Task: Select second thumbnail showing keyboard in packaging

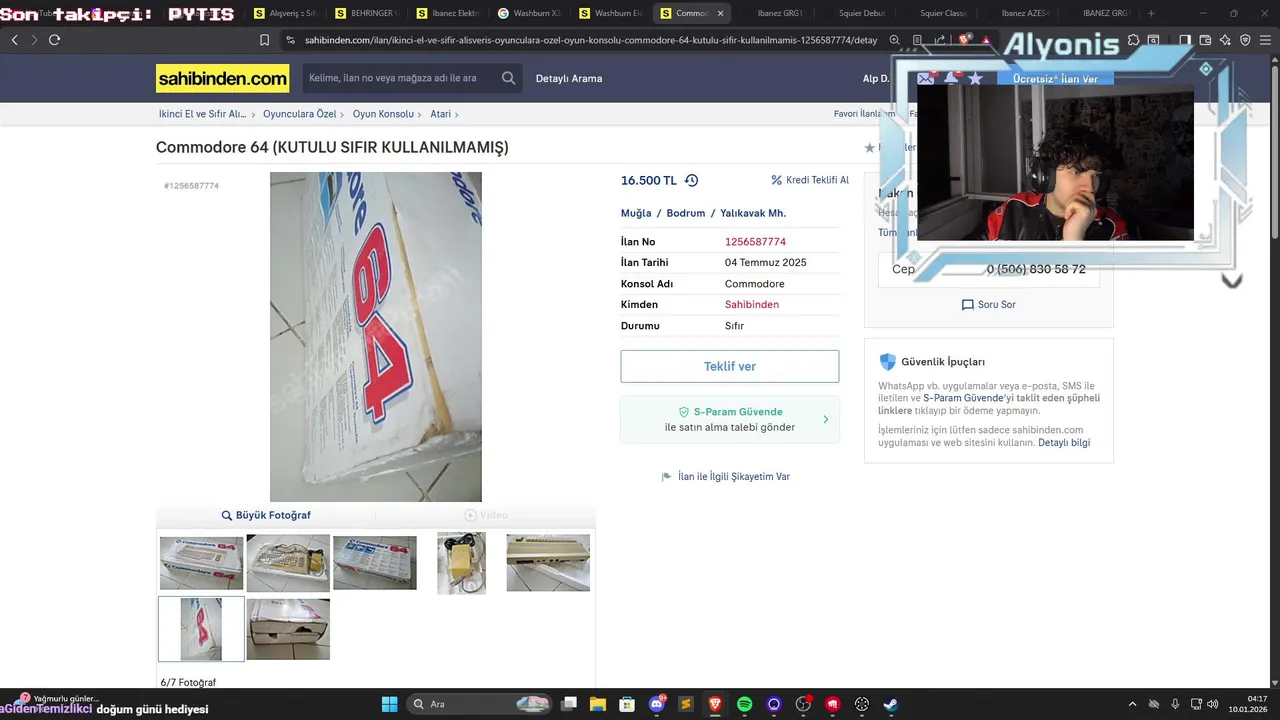Action: (x=288, y=563)
